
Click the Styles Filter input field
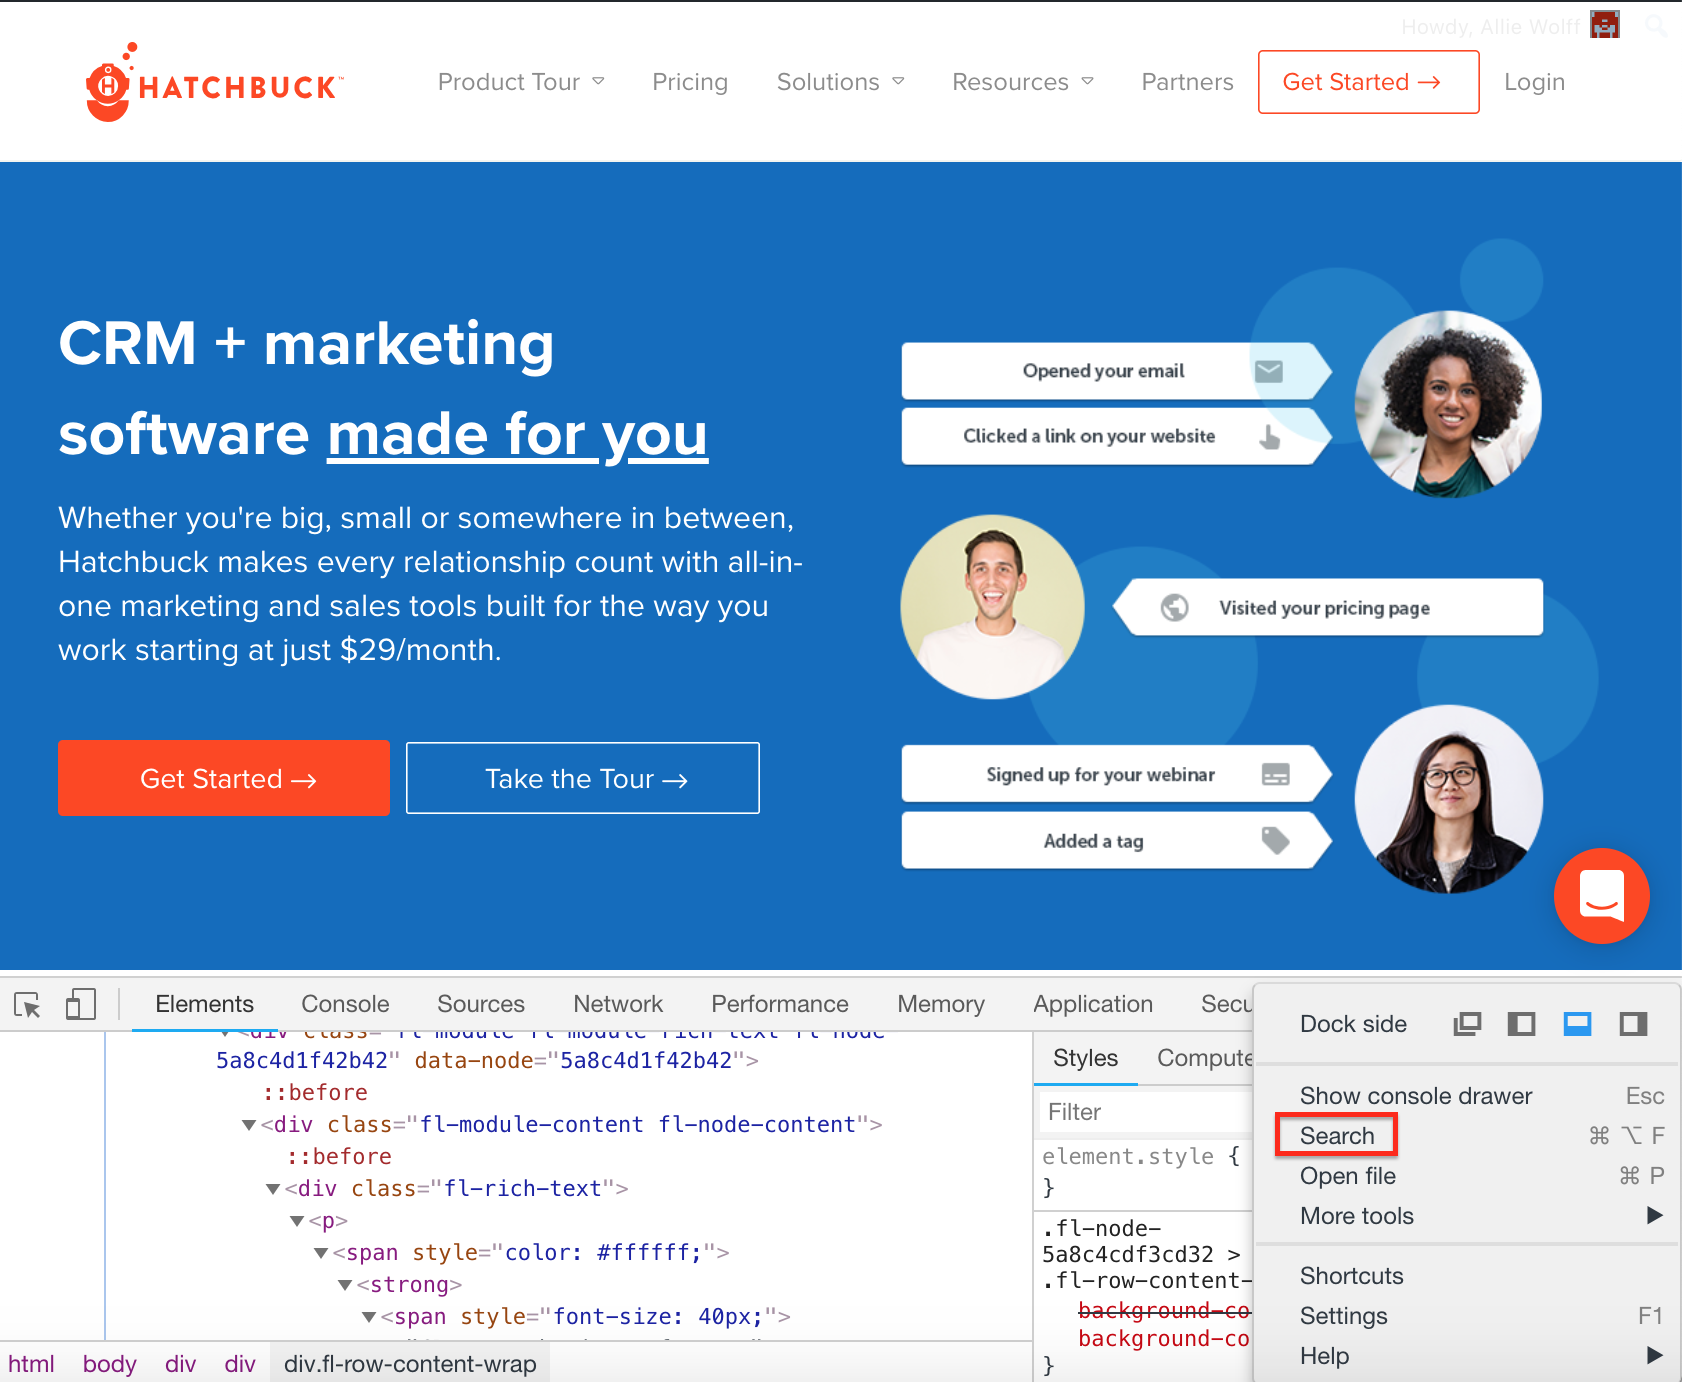coord(1144,1112)
